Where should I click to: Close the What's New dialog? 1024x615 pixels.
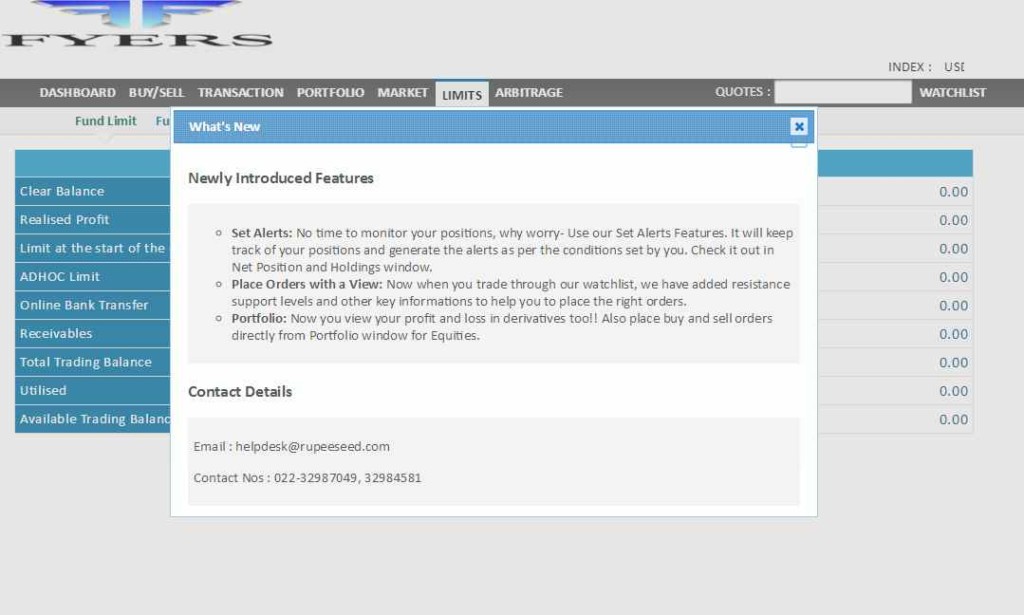pyautogui.click(x=798, y=127)
